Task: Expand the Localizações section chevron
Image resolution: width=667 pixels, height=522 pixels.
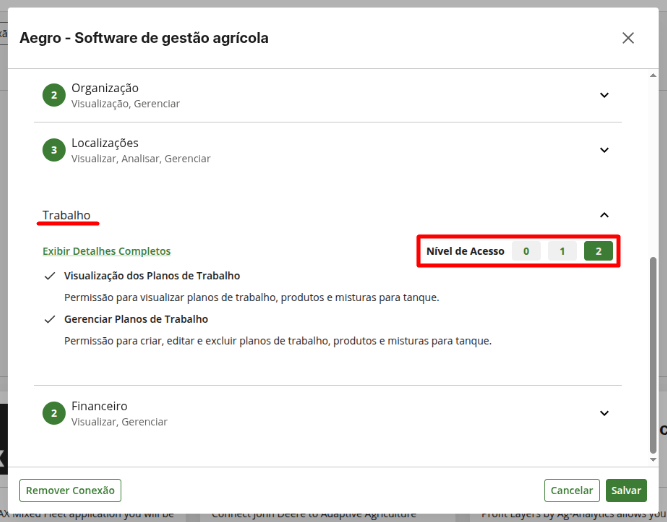Action: (604, 150)
